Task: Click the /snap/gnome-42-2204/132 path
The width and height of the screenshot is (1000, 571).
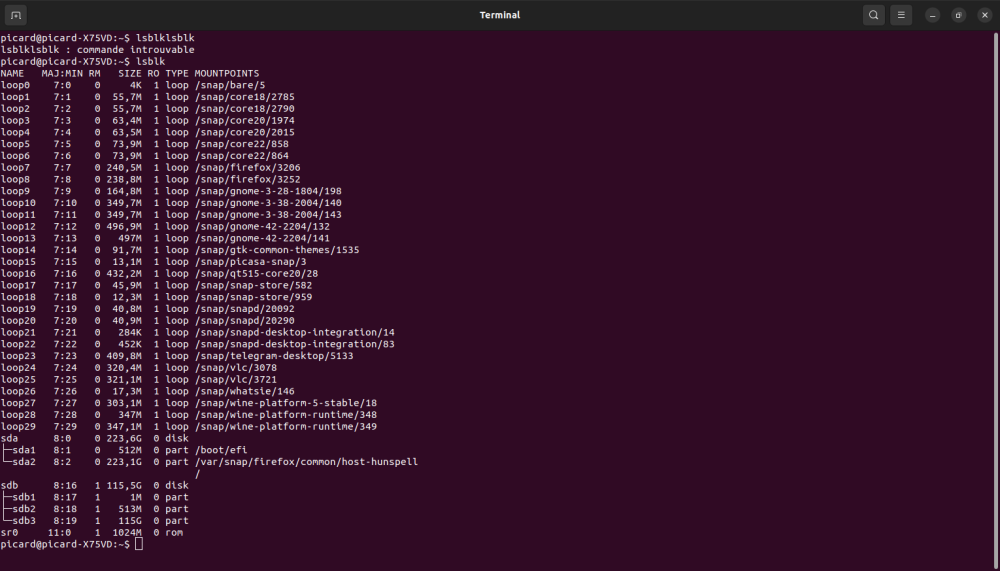Action: tap(262, 226)
